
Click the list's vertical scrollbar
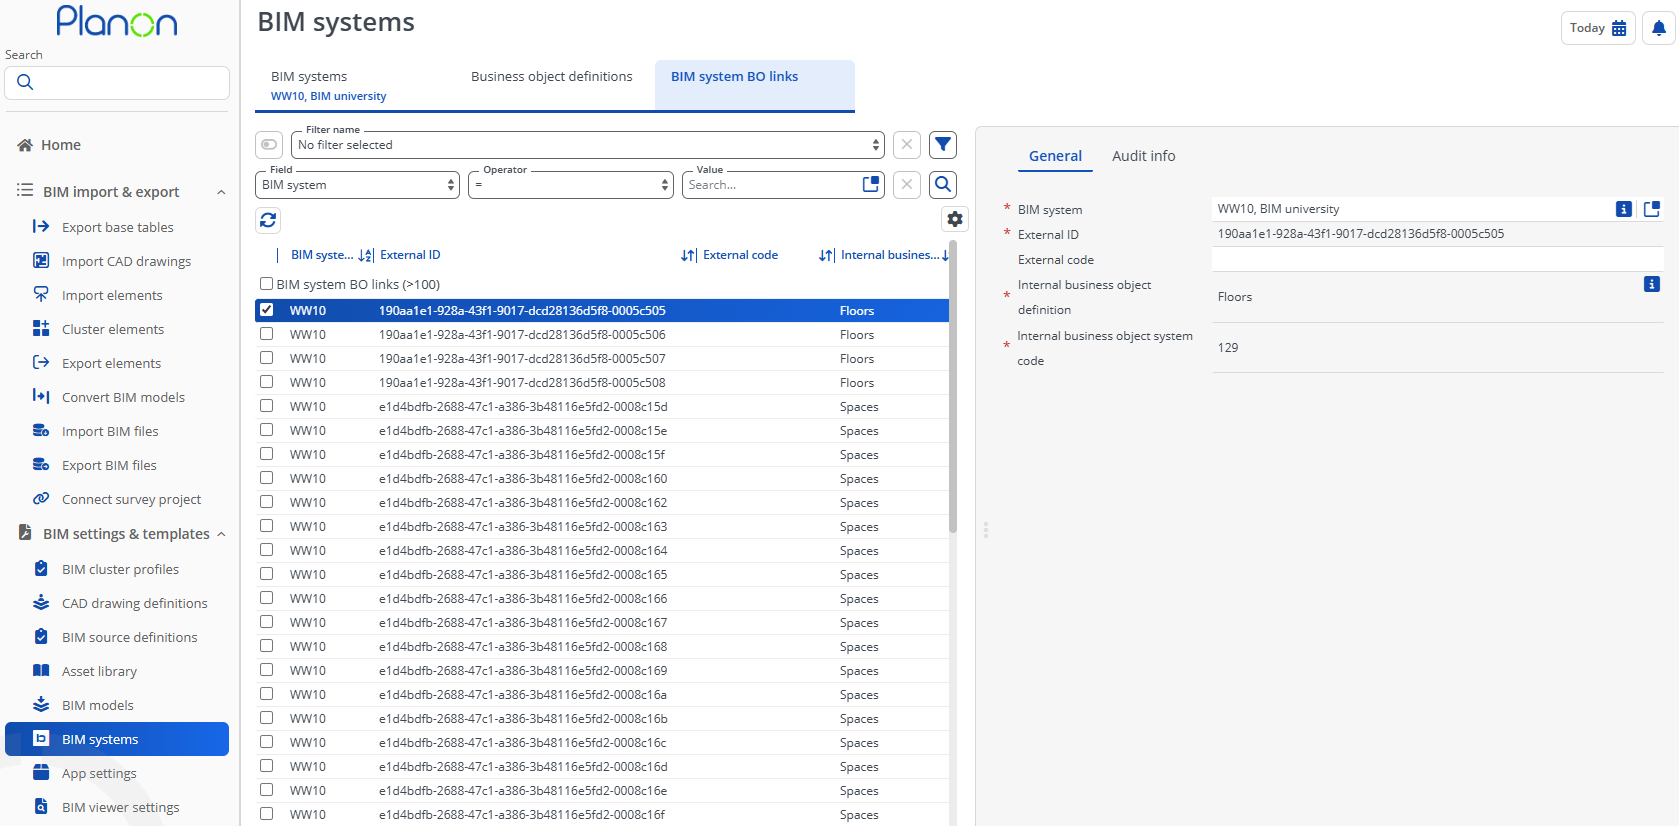pyautogui.click(x=953, y=385)
